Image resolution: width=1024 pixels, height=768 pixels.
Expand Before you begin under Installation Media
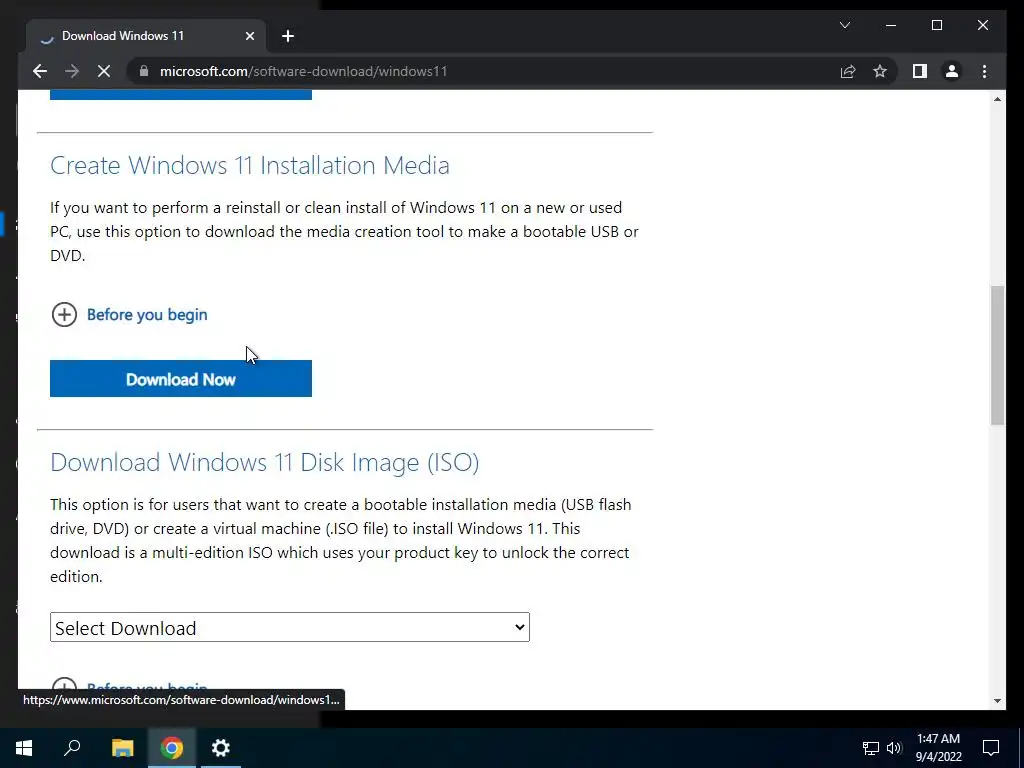click(x=64, y=315)
